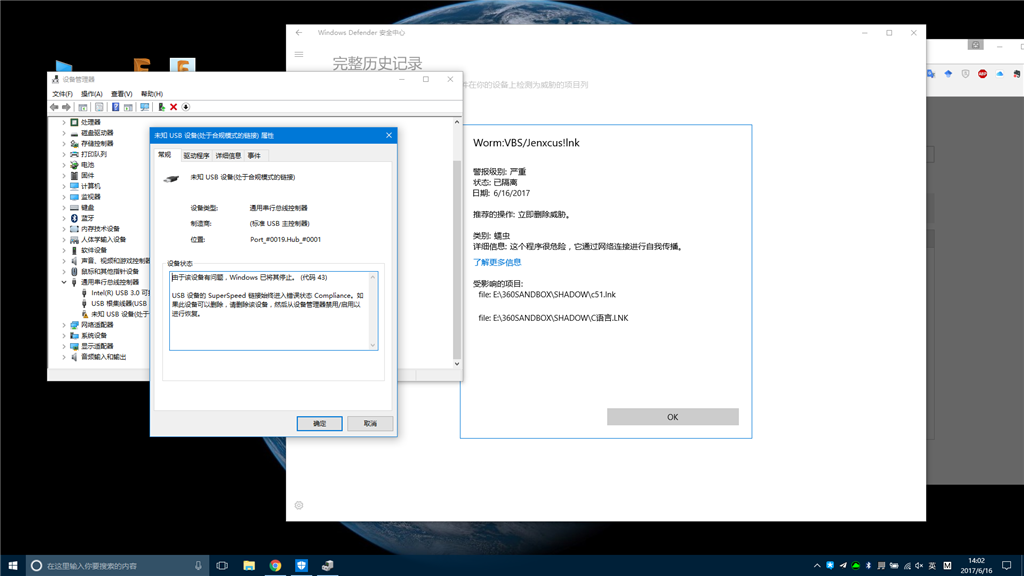Expand 处理器 tree node
Viewport: 1024px width, 576px height.
(64, 122)
